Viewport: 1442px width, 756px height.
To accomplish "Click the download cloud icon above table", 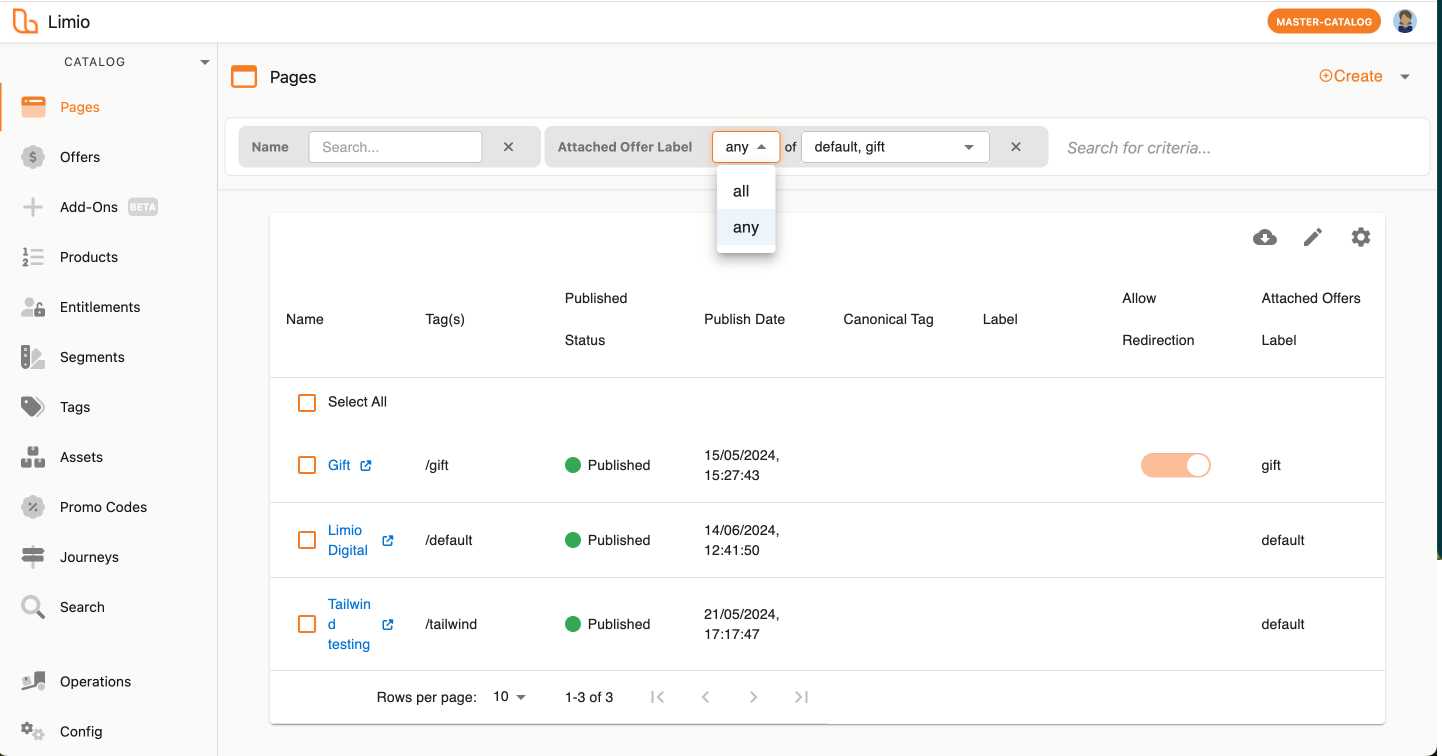I will click(x=1265, y=237).
